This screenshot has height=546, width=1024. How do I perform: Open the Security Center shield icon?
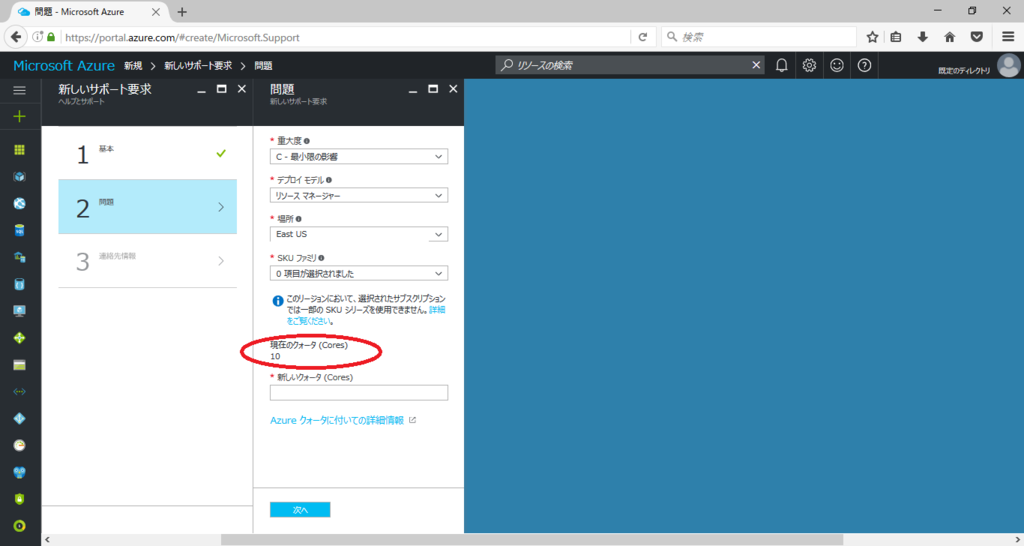(x=20, y=499)
